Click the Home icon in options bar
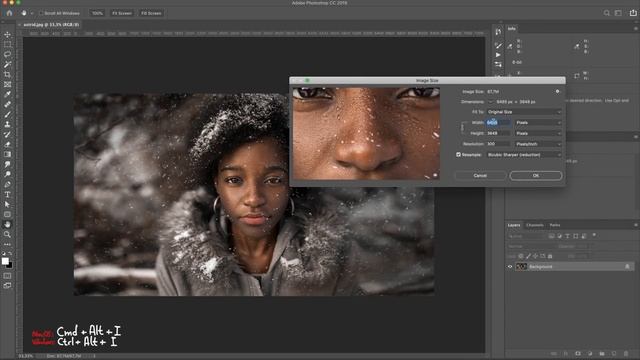 point(9,13)
